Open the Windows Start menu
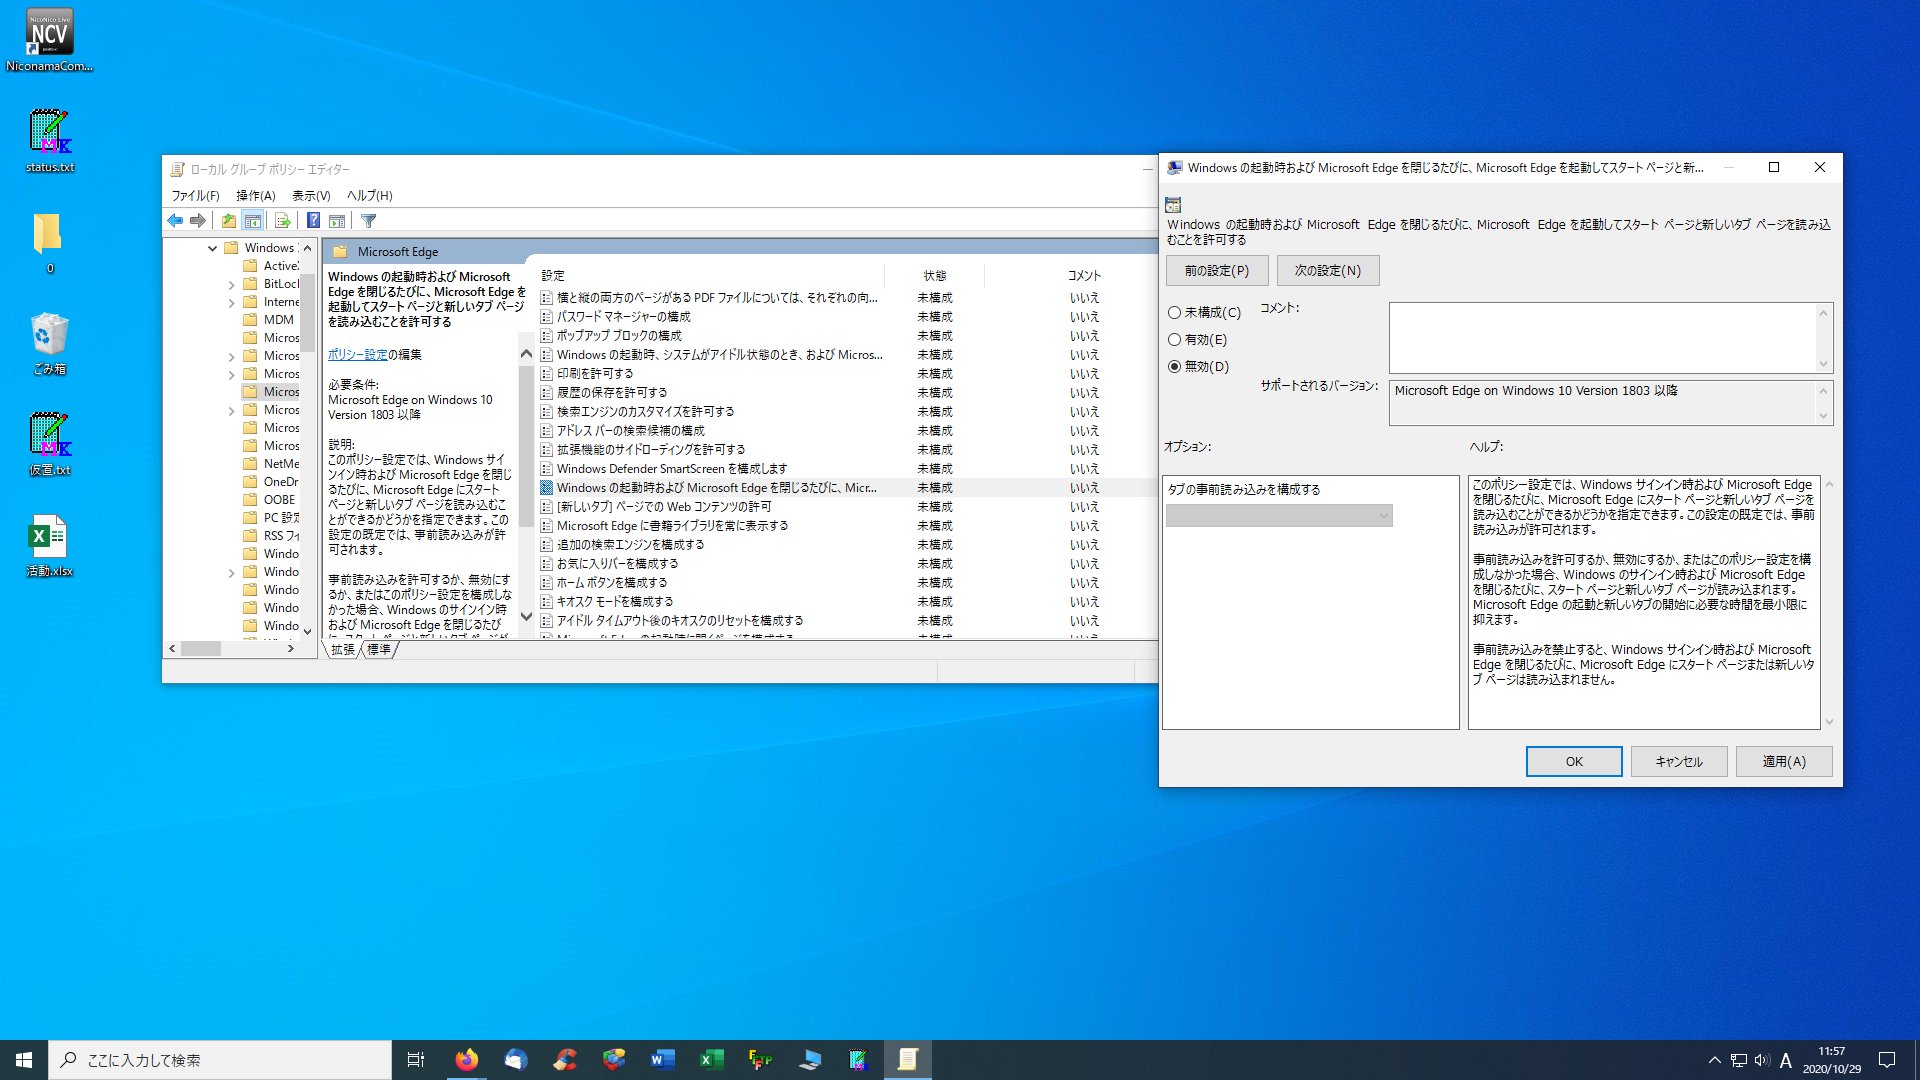Viewport: 1920px width, 1080px height. 24,1060
